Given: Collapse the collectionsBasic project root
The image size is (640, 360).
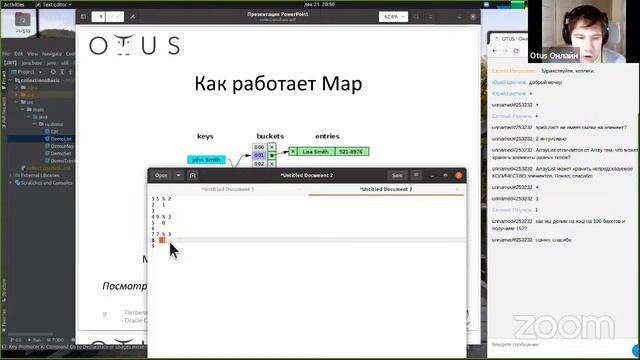Looking at the screenshot, I should click(11, 80).
